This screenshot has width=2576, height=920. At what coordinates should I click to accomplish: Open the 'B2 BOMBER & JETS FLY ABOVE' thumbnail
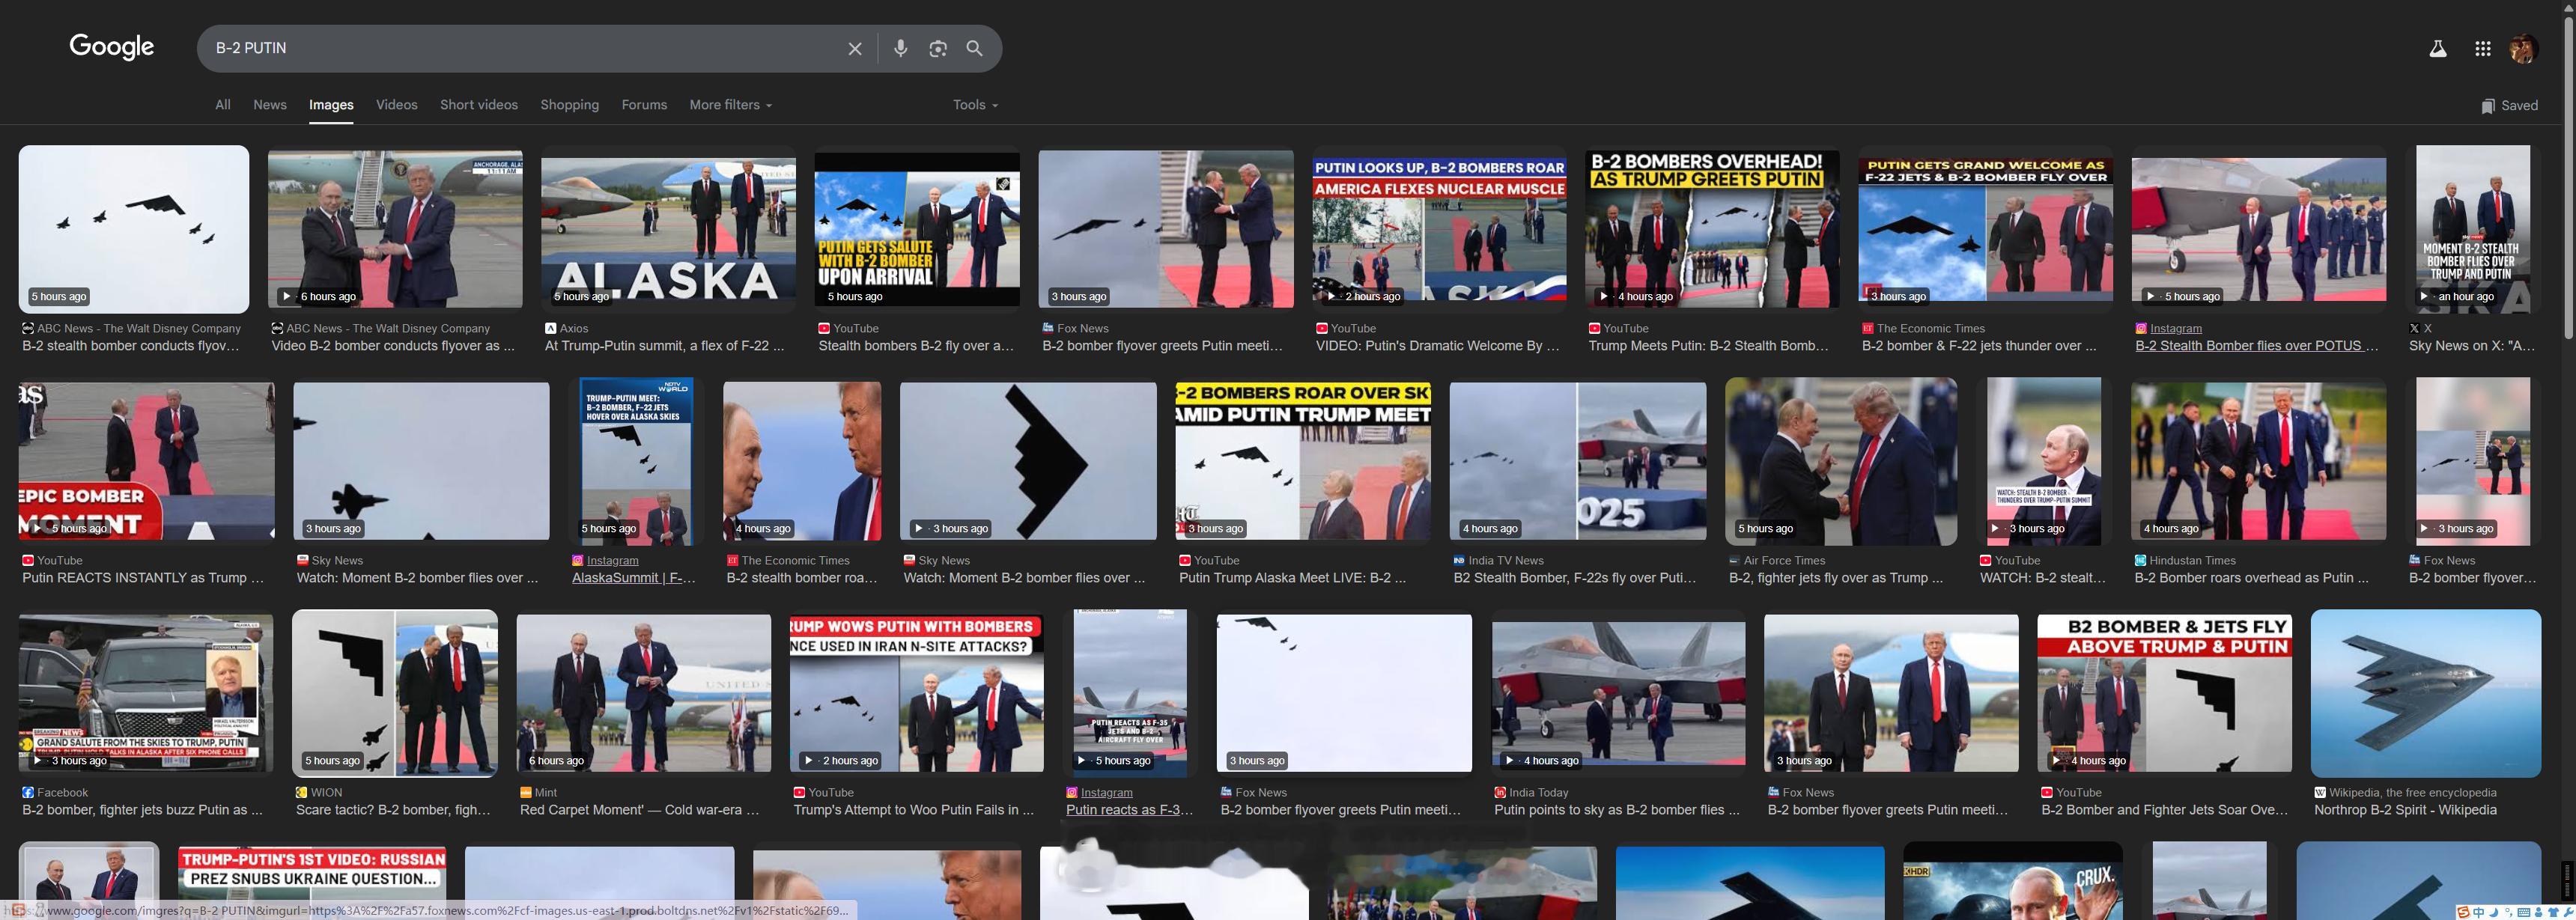pyautogui.click(x=2164, y=693)
